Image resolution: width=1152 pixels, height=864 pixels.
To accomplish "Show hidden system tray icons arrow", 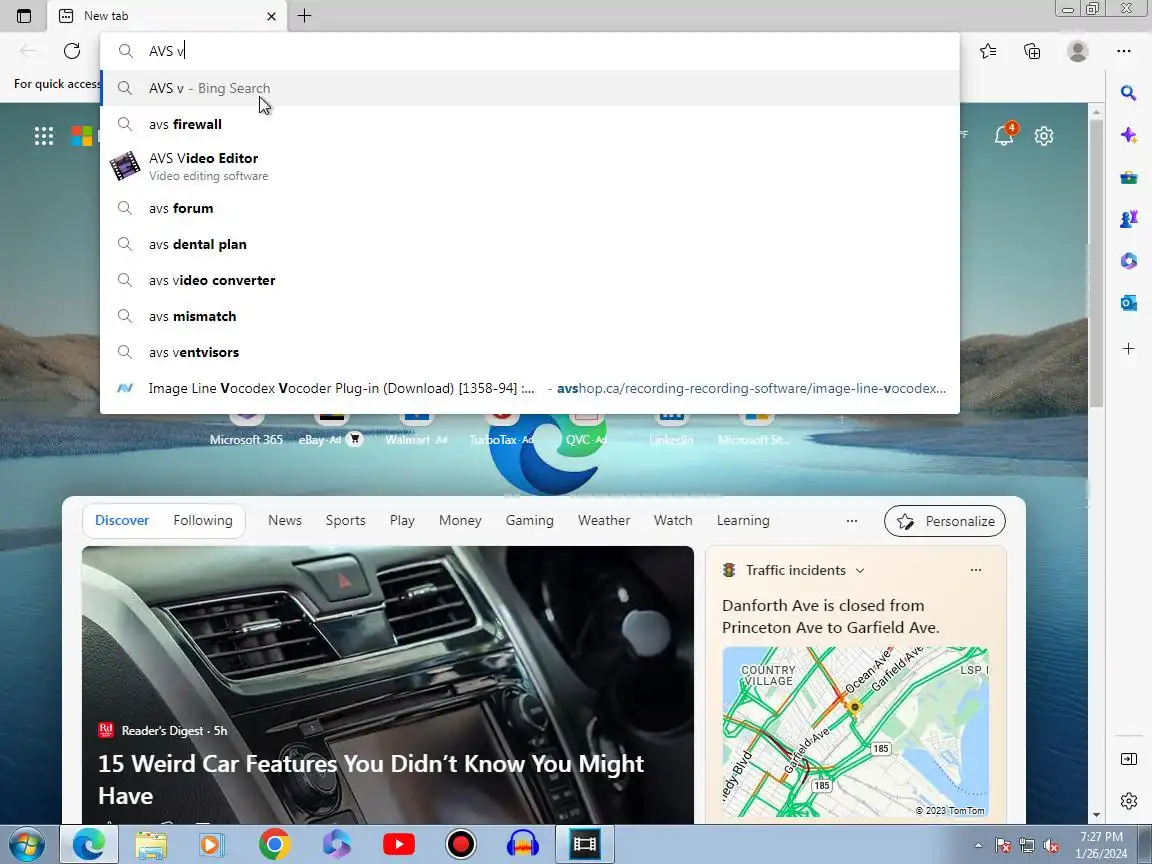I will pos(978,846).
